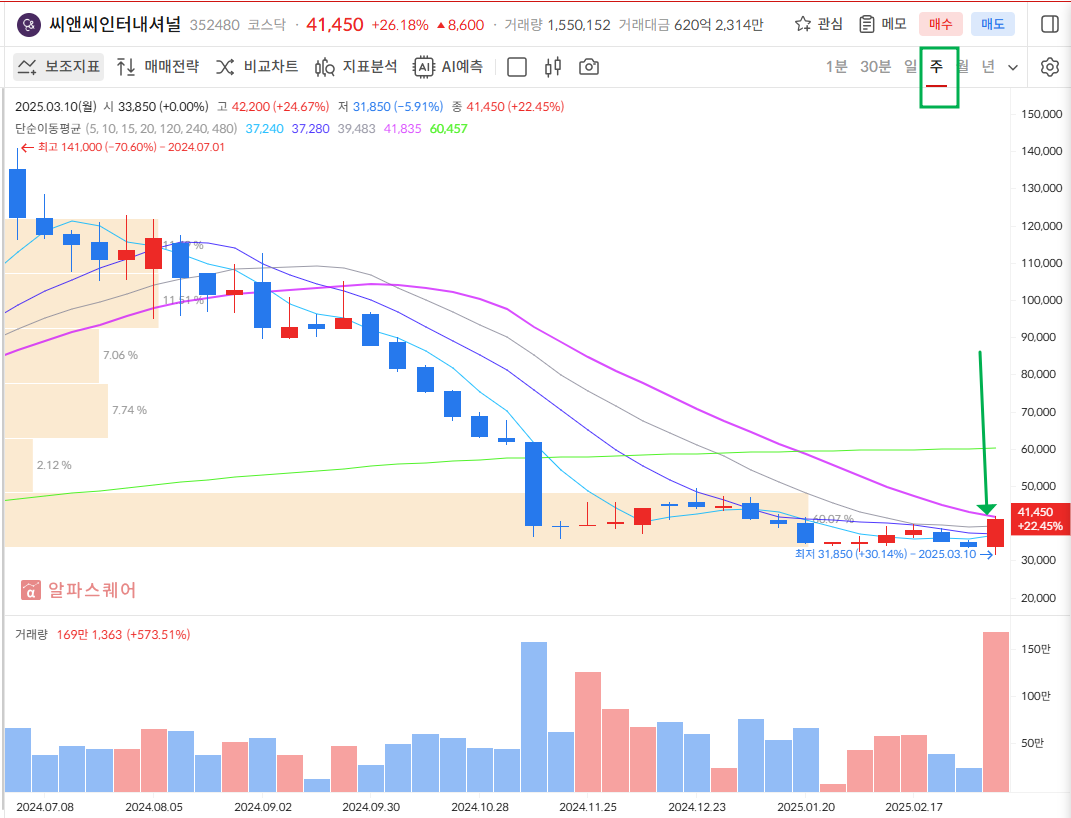This screenshot has width=1071, height=818.
Task: Expand the interval dropdown chevron
Action: pos(1013,68)
